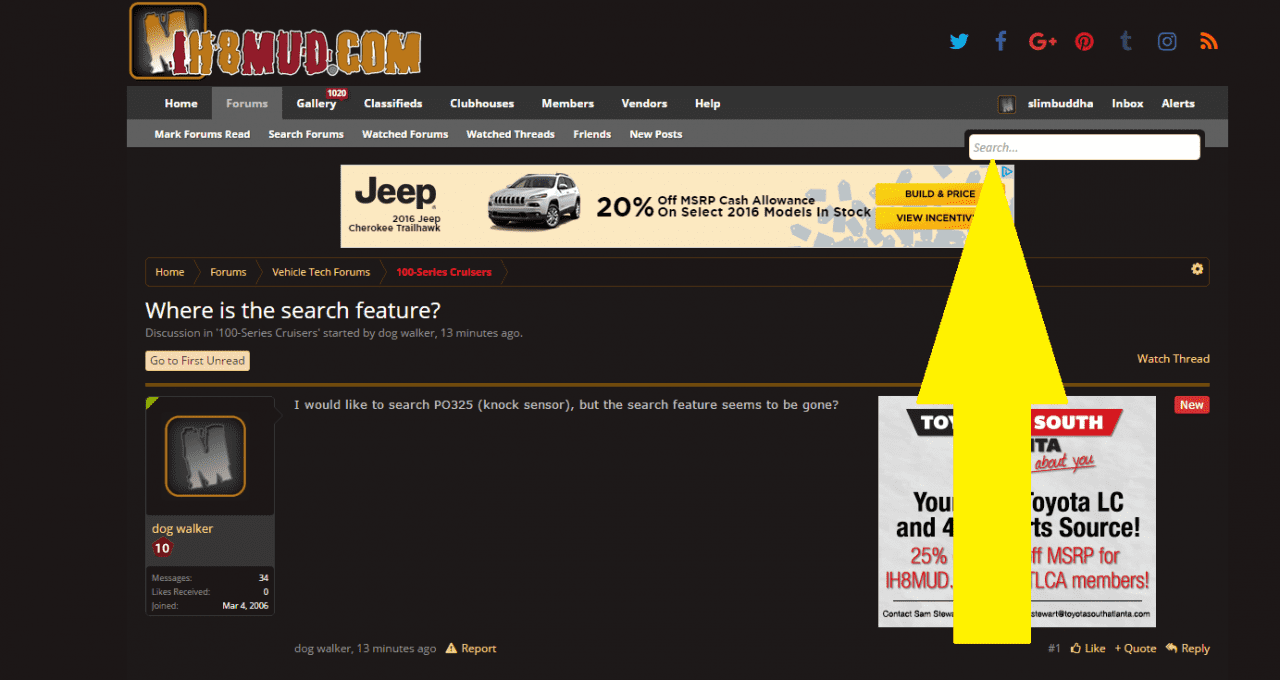Open the Gallery nav tab

316,103
